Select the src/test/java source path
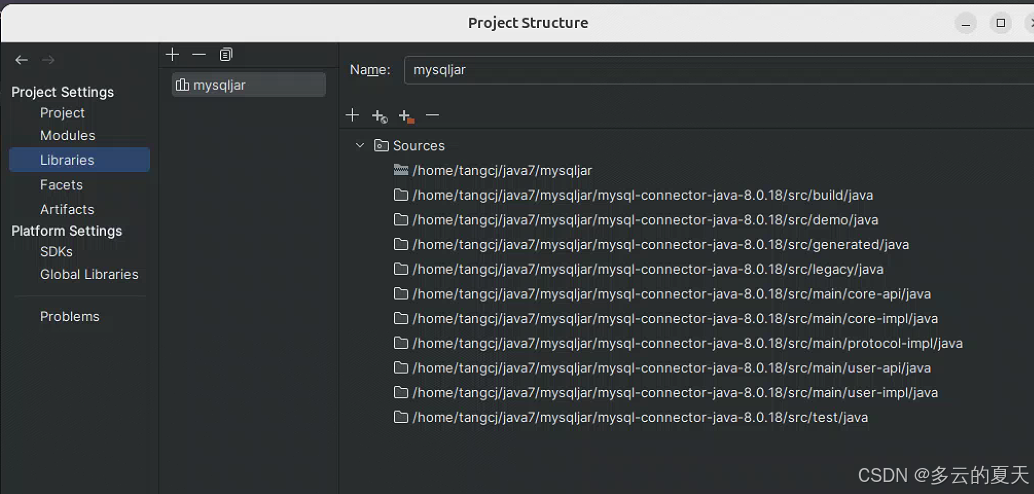The width and height of the screenshot is (1034, 494). click(640, 417)
